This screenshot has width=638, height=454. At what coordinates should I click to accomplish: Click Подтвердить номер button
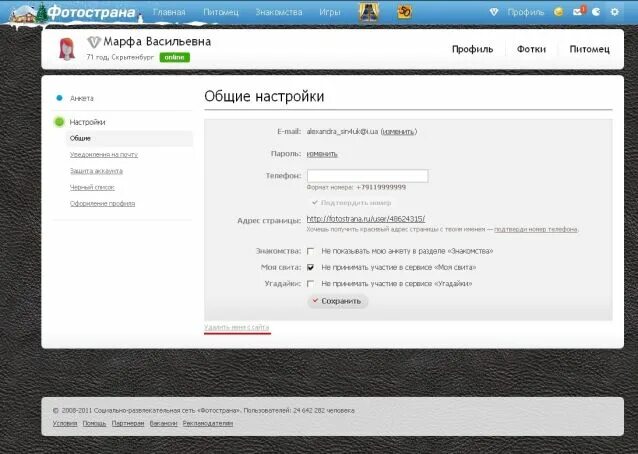pos(352,203)
